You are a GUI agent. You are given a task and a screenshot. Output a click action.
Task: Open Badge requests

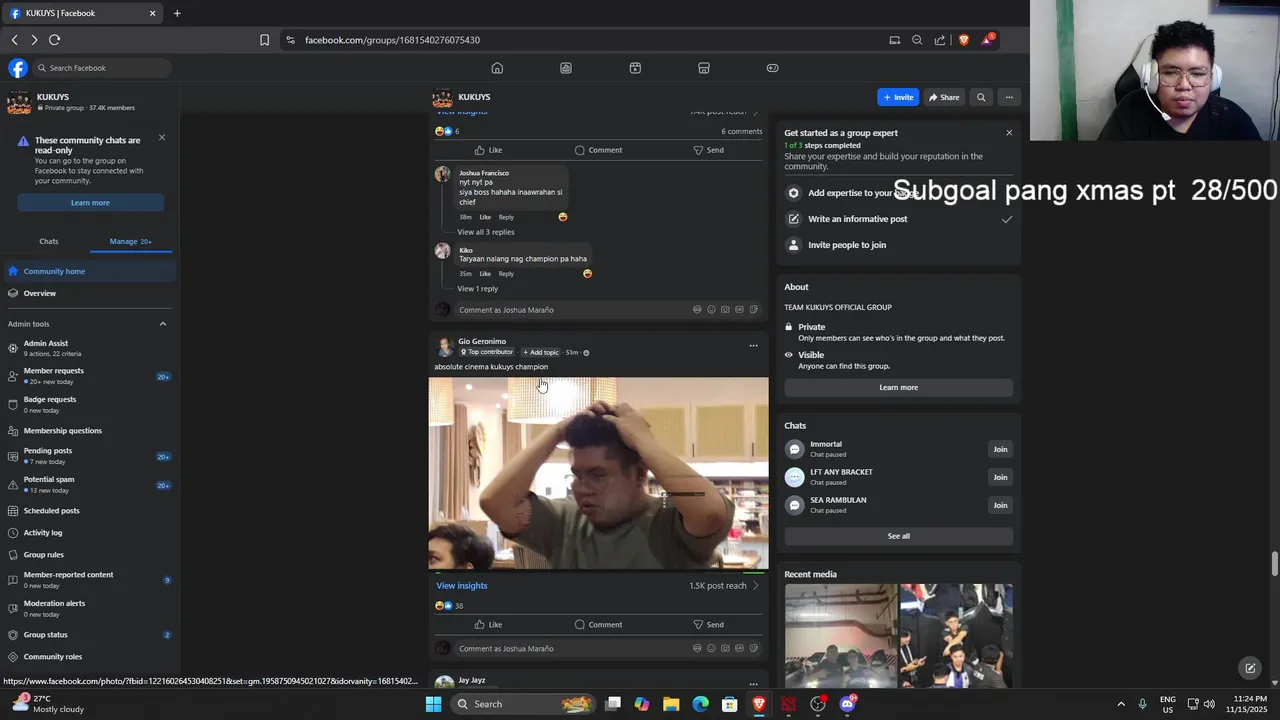click(x=89, y=405)
